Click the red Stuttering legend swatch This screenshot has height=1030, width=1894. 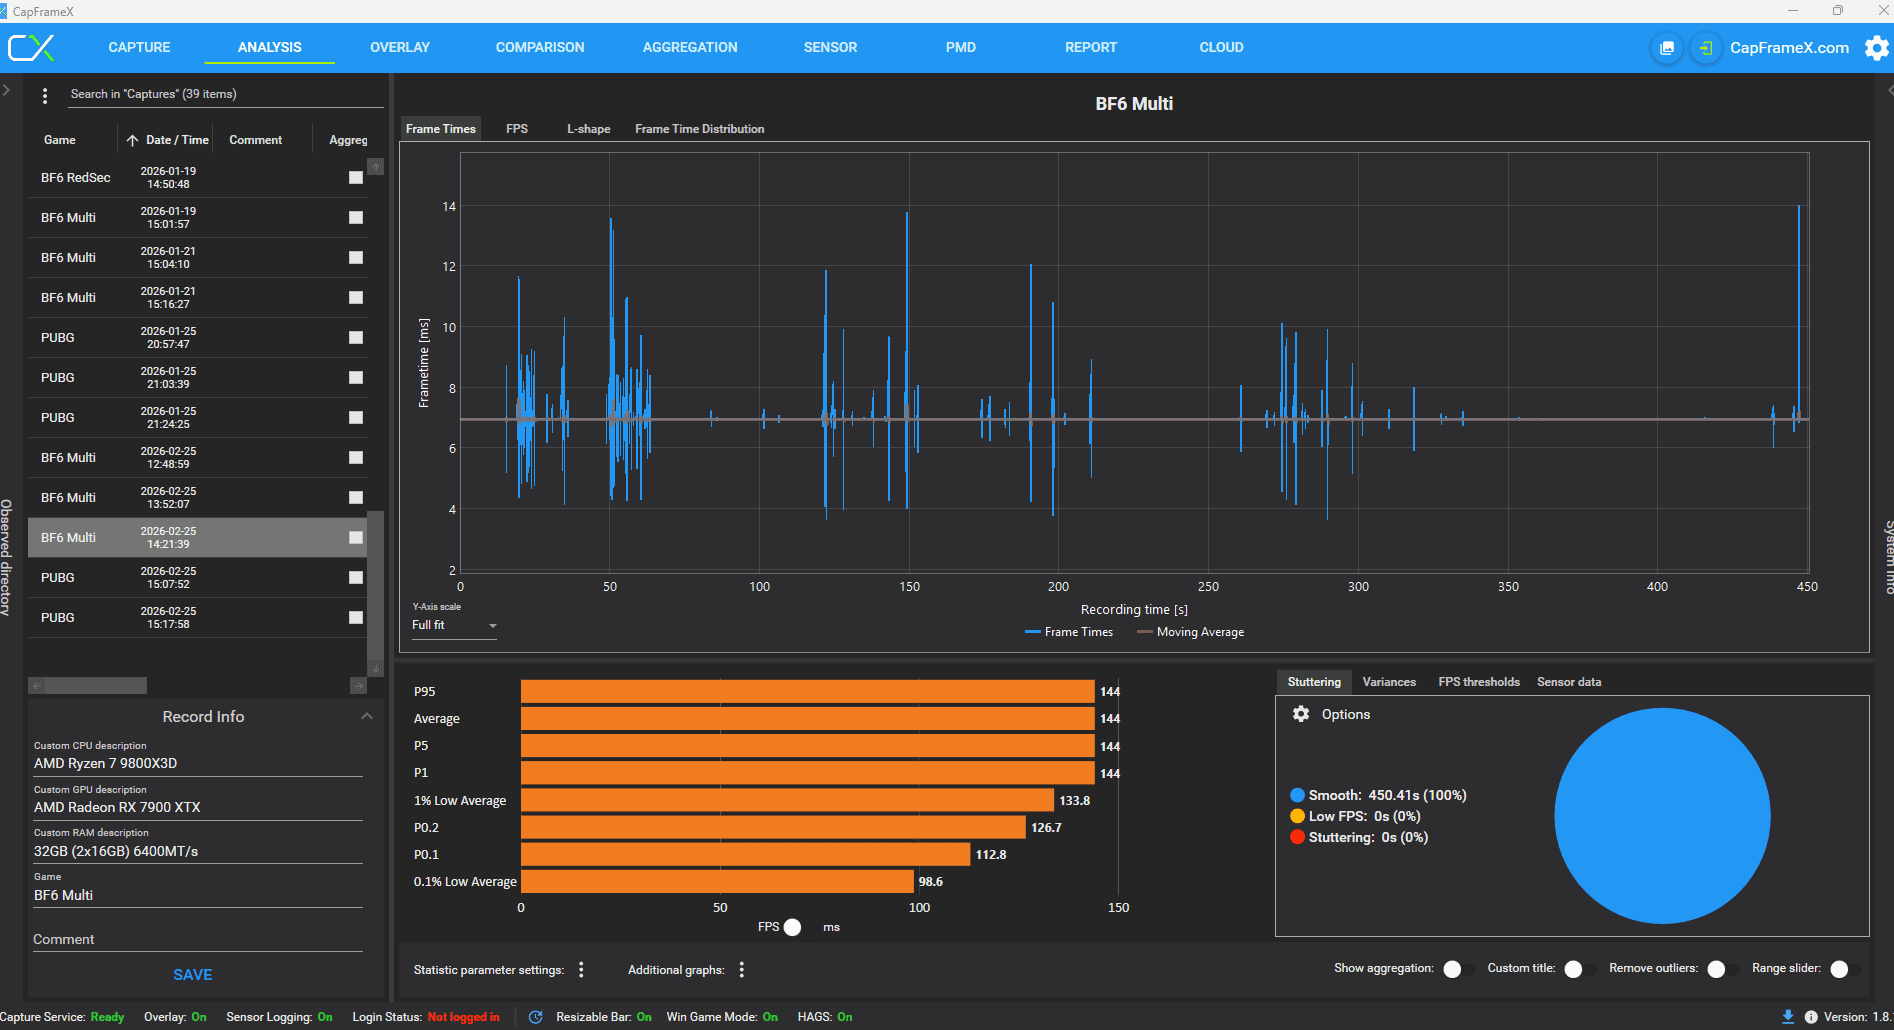(x=1298, y=837)
